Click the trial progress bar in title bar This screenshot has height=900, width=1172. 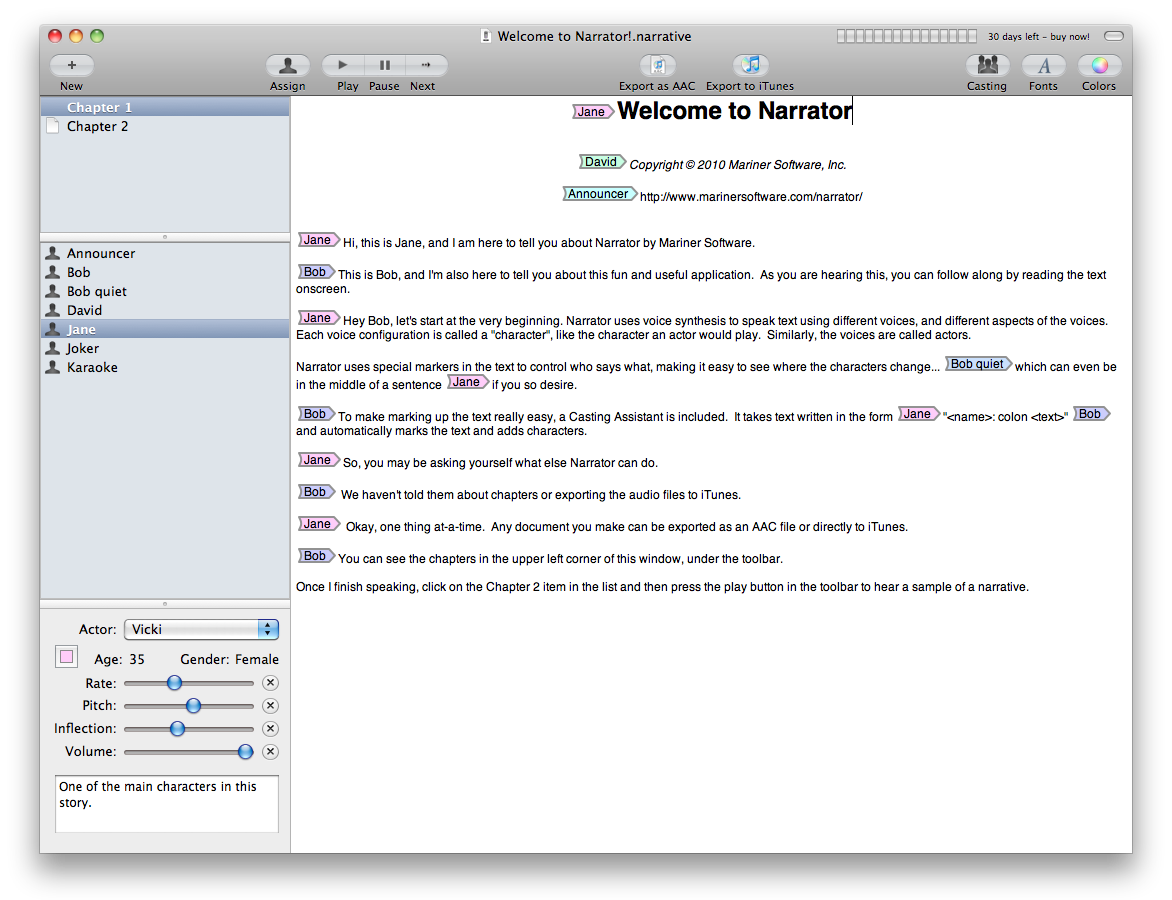907,36
